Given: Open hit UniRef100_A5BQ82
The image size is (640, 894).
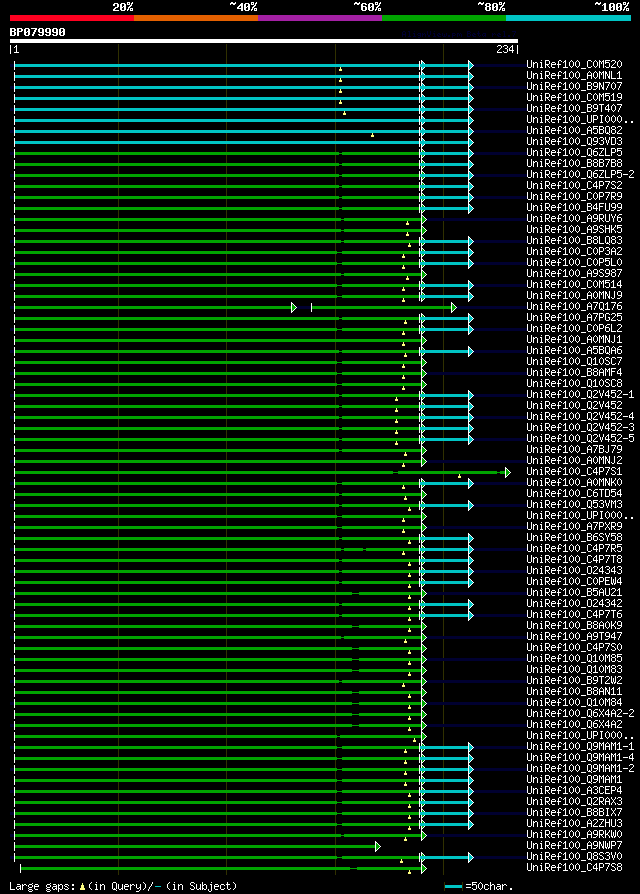Looking at the screenshot, I should (x=574, y=131).
